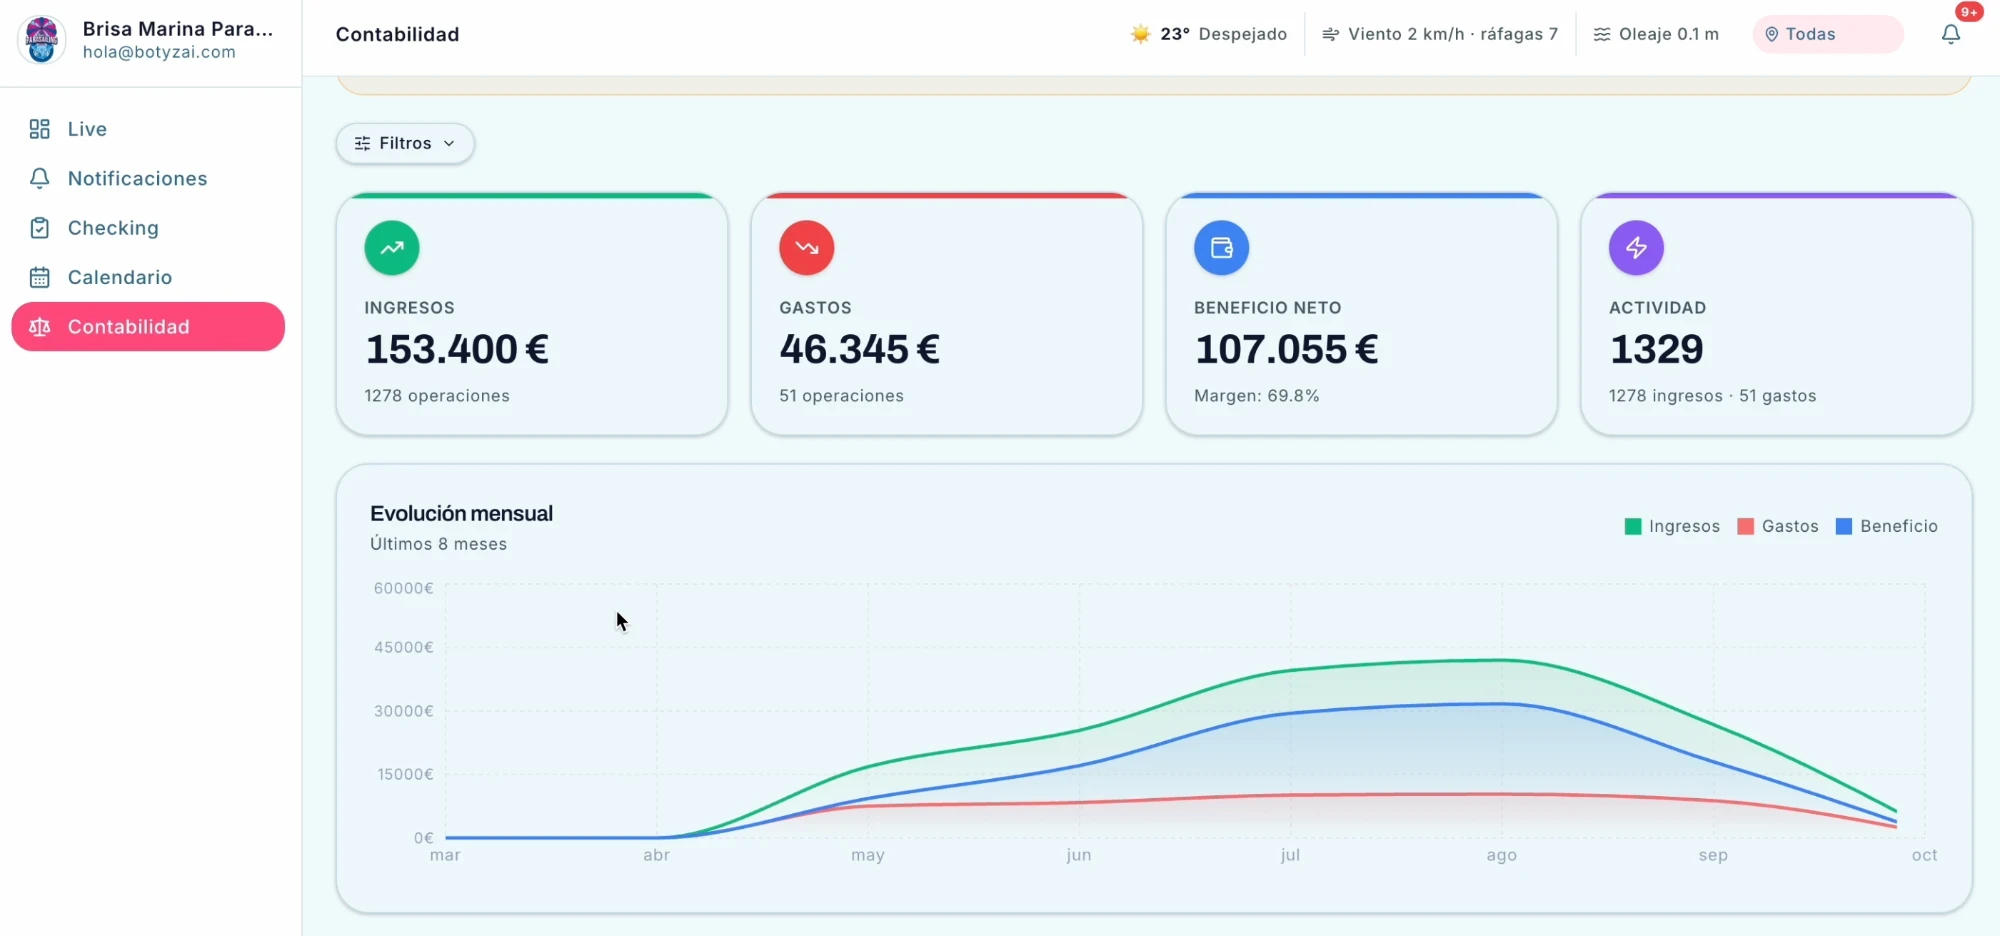The width and height of the screenshot is (2000, 936).
Task: Click the sun weather icon
Action: (1140, 34)
